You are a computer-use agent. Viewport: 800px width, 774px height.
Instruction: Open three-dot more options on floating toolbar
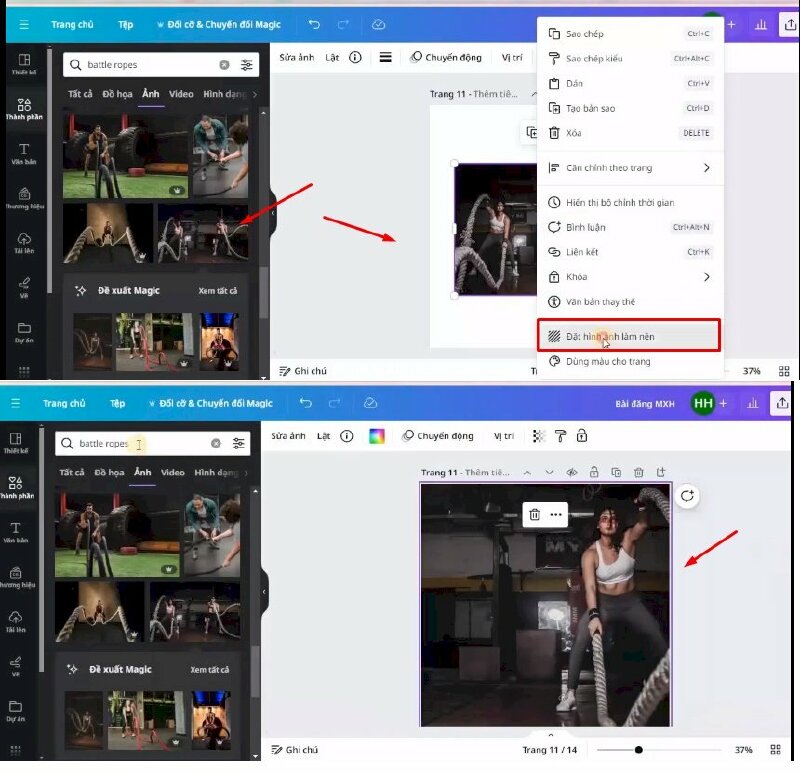pos(557,515)
